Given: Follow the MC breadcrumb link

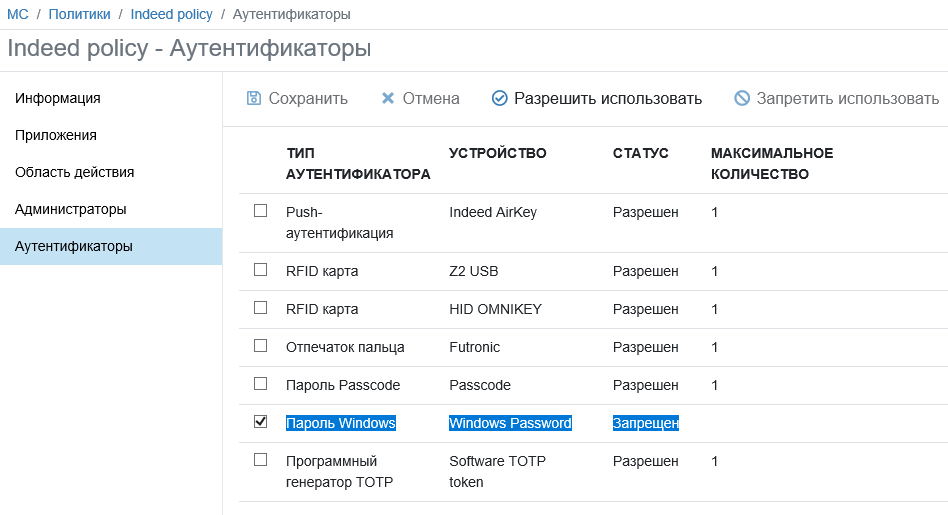Looking at the screenshot, I should (18, 14).
